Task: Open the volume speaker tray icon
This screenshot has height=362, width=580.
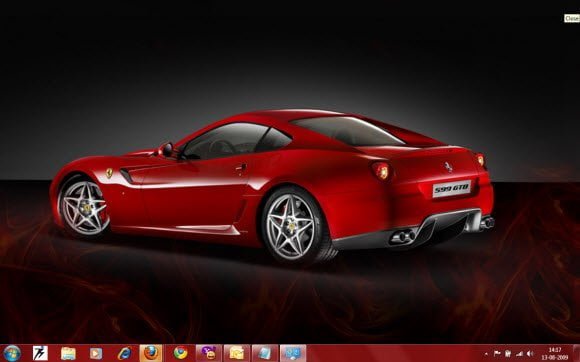Action: [530, 354]
